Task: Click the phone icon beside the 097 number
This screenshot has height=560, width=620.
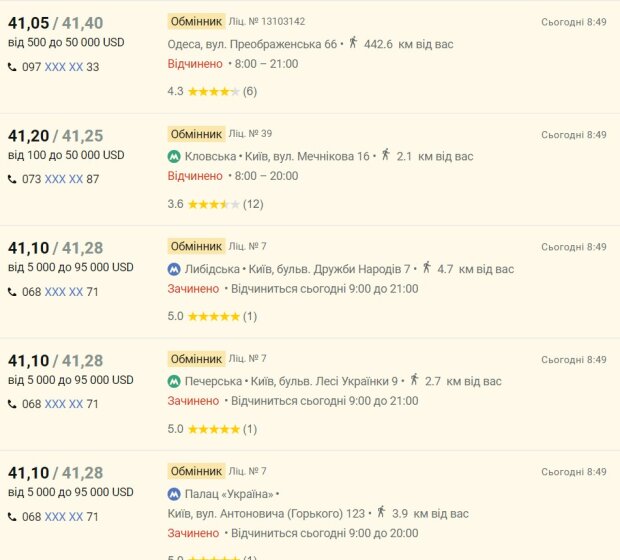Action: pyautogui.click(x=12, y=67)
